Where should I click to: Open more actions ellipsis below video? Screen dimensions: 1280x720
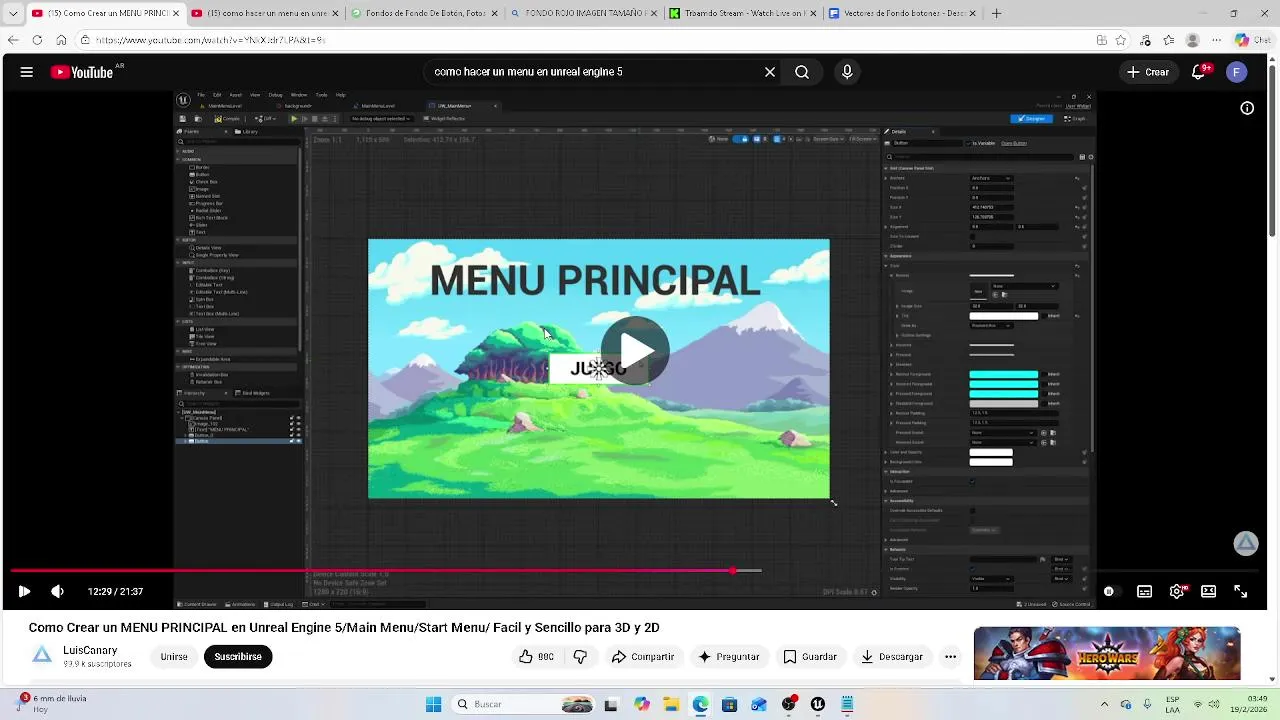click(x=951, y=657)
